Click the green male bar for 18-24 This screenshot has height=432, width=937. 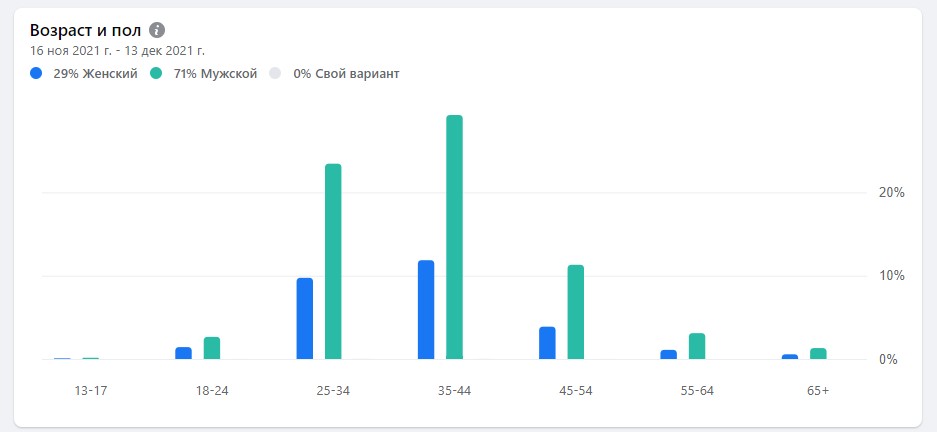pos(212,348)
